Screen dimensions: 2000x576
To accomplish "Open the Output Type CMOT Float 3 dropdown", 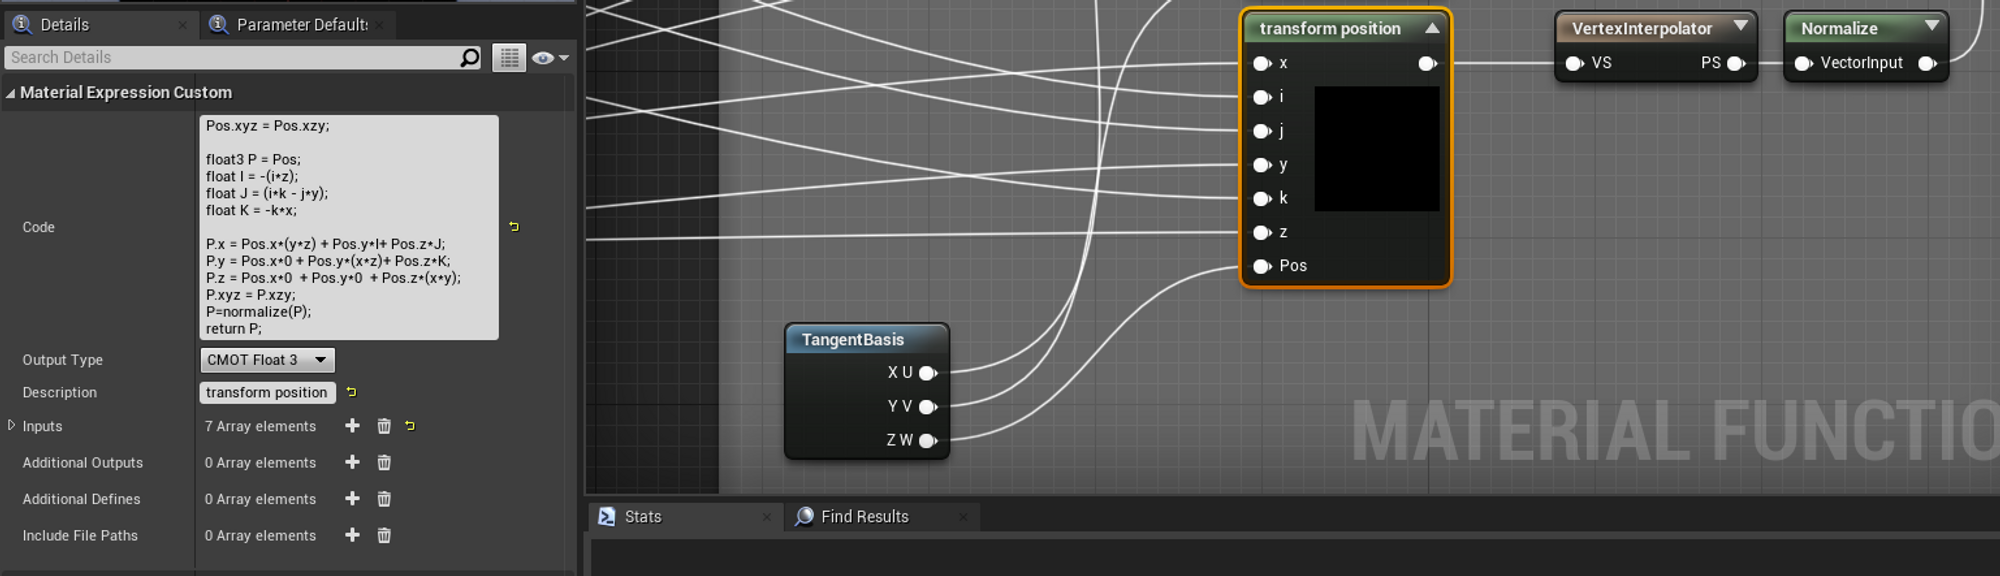I will click(x=267, y=360).
